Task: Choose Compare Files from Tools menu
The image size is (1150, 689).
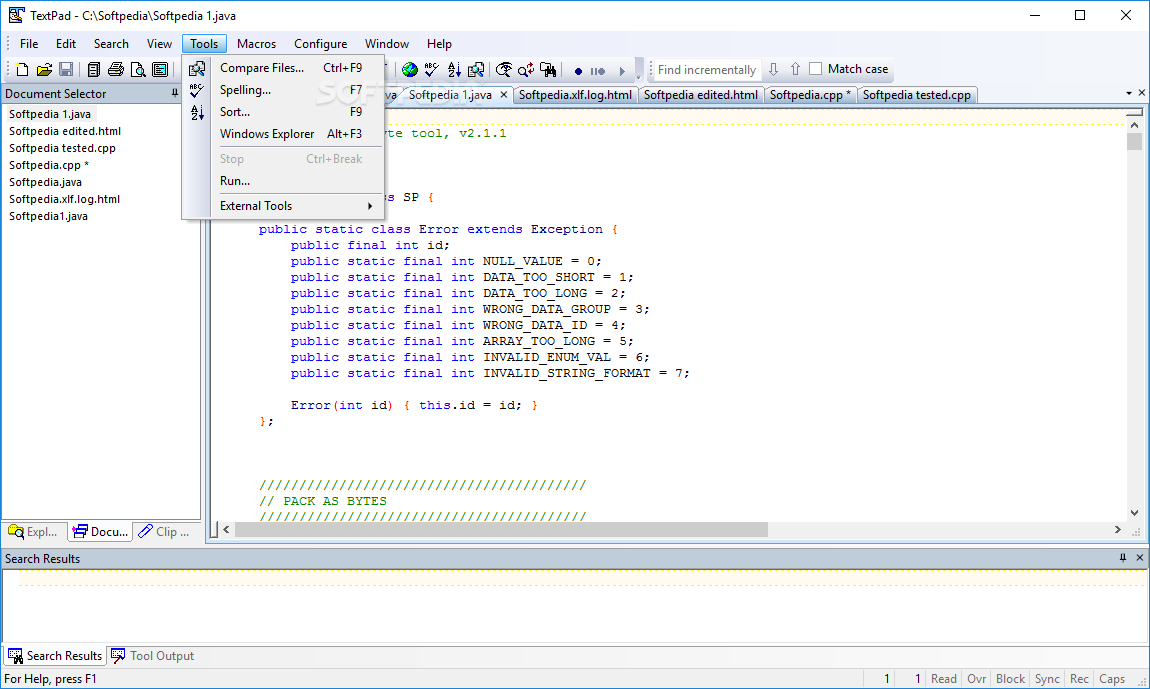Action: pyautogui.click(x=262, y=68)
